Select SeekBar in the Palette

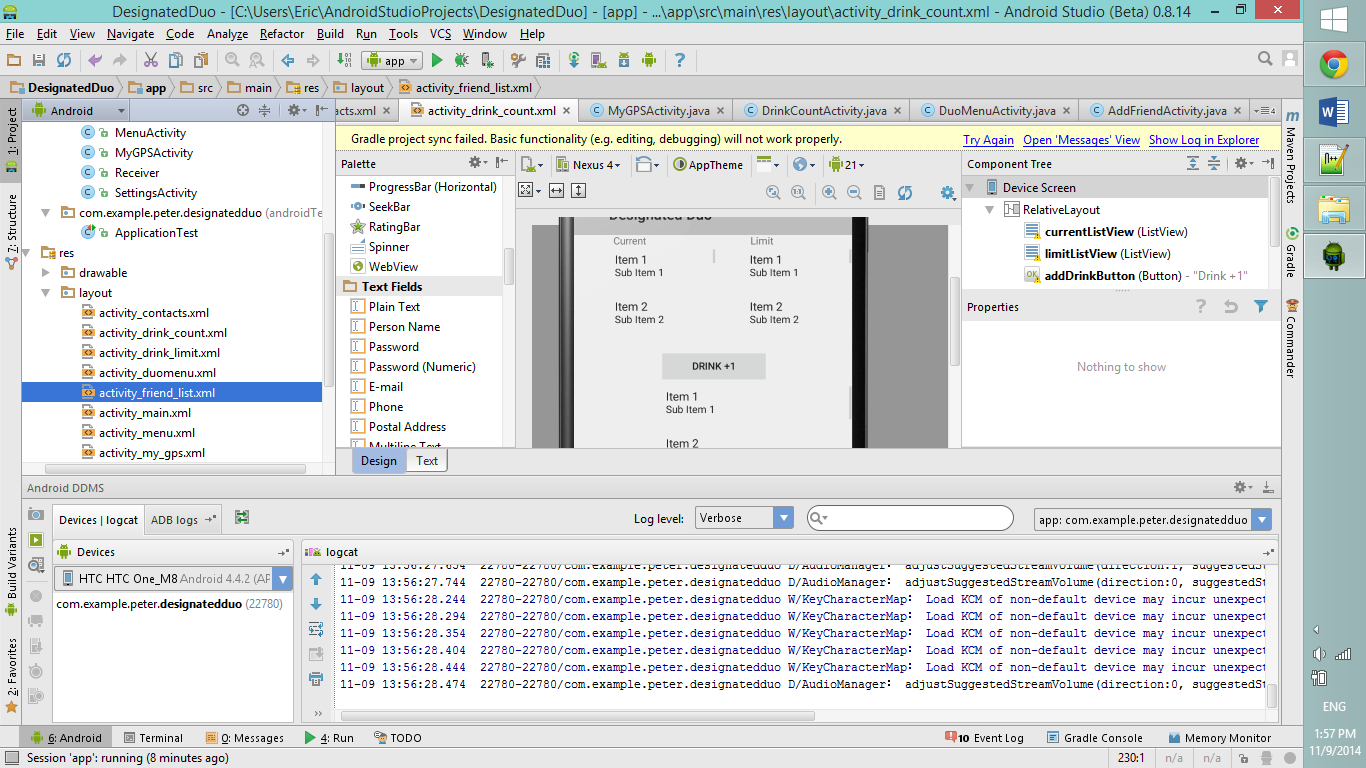[x=389, y=207]
